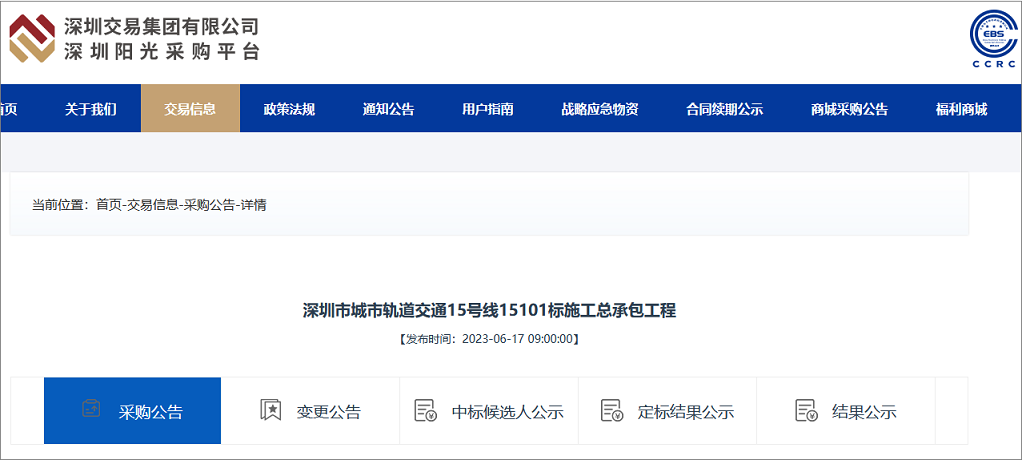This screenshot has width=1022, height=460.
Task: Open the 关于我们 menu item
Action: point(91,109)
